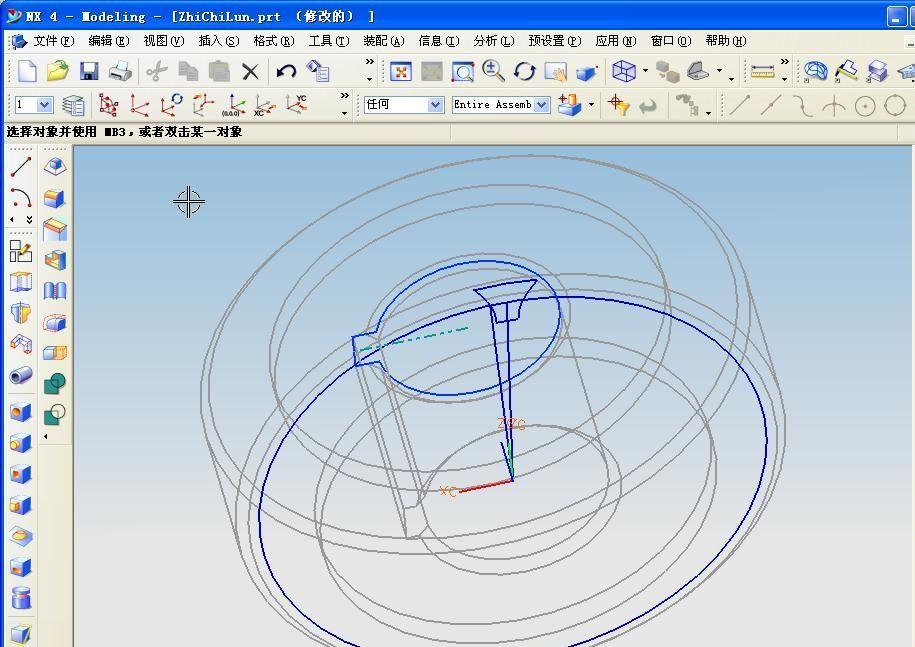Expand the Entire Assembly scope dropdown
Viewport: 915px width, 647px height.
541,105
